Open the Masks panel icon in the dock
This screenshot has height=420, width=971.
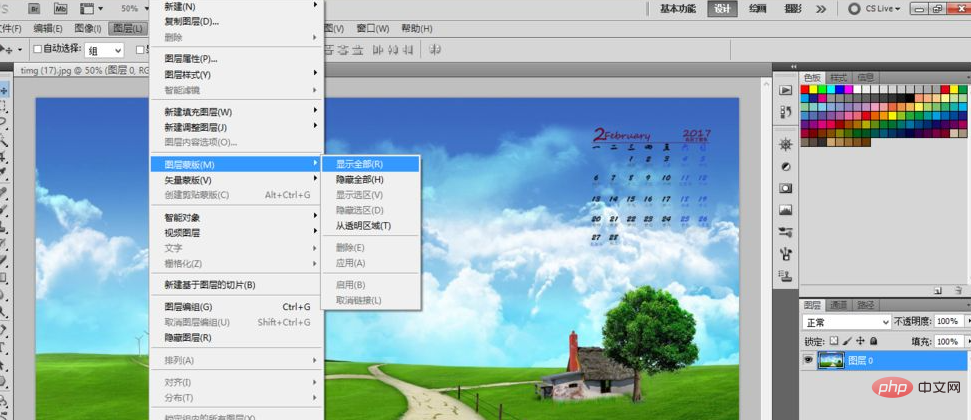click(786, 188)
